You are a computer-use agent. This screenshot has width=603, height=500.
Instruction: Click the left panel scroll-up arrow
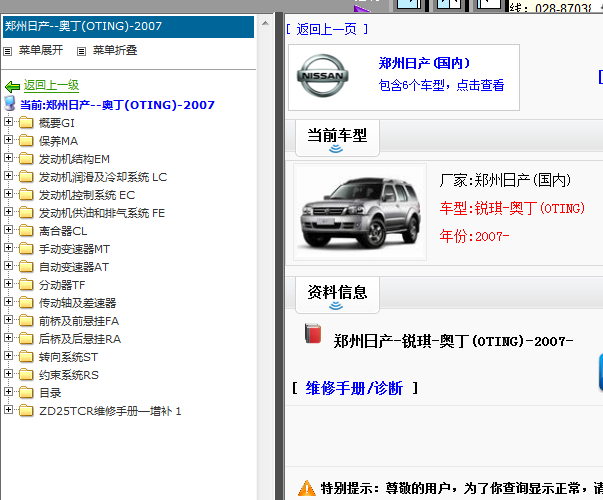click(265, 23)
